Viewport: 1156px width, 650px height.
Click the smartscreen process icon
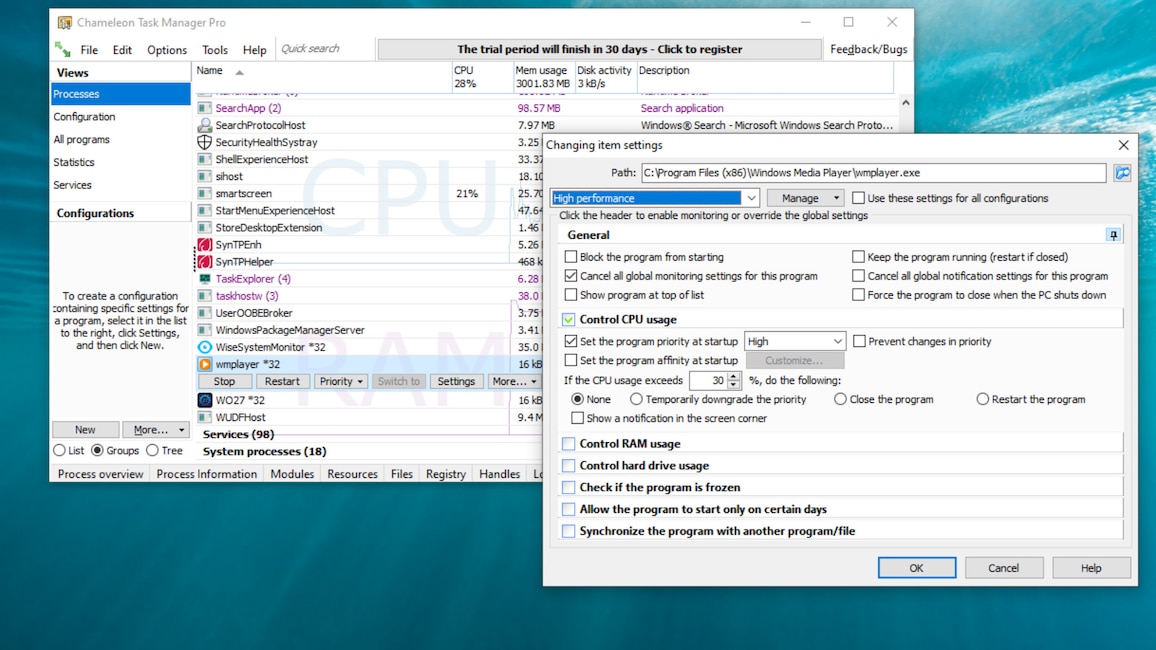point(205,194)
